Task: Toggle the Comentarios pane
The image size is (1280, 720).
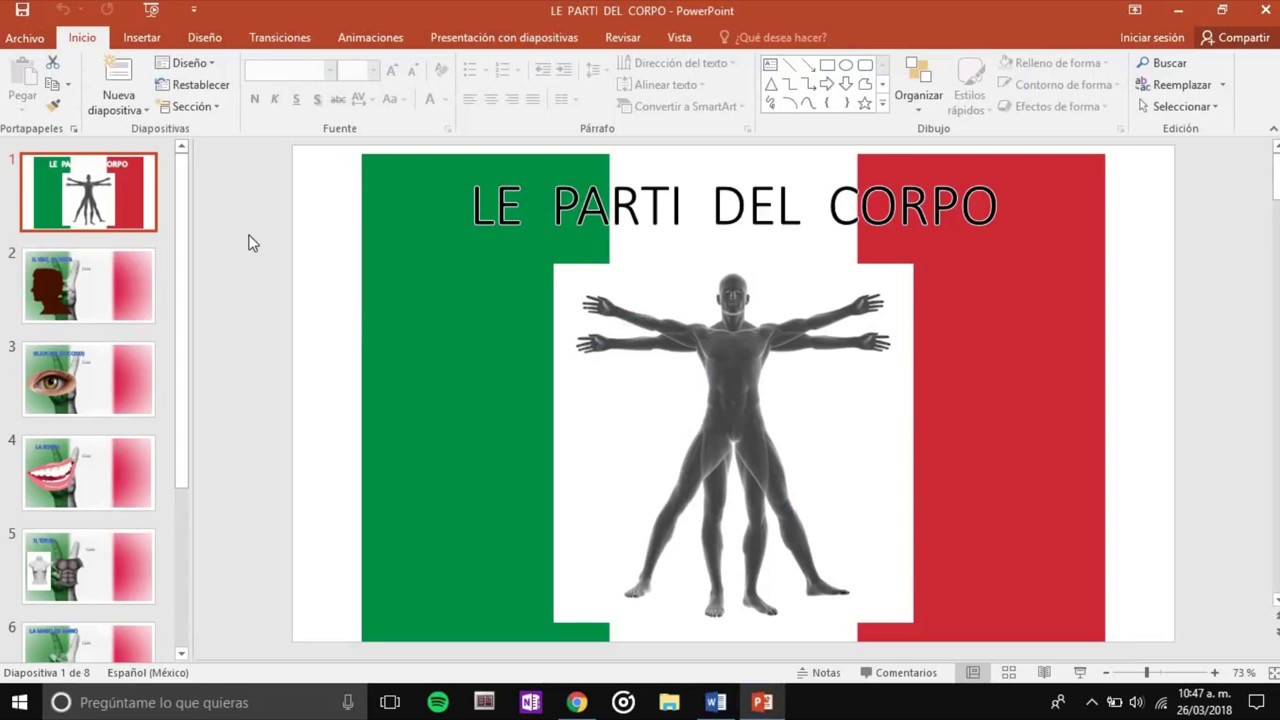Action: tap(898, 673)
